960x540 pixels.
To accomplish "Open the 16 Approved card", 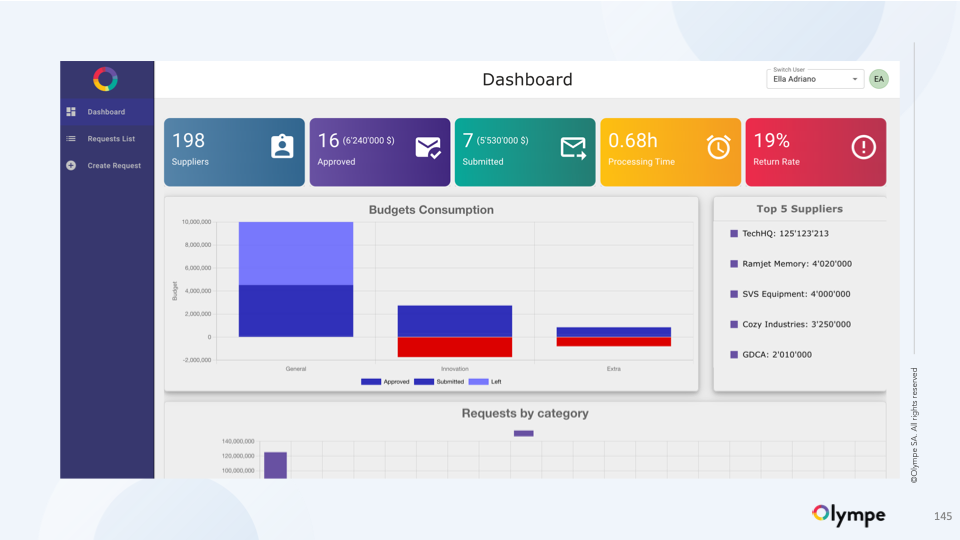I will click(380, 152).
